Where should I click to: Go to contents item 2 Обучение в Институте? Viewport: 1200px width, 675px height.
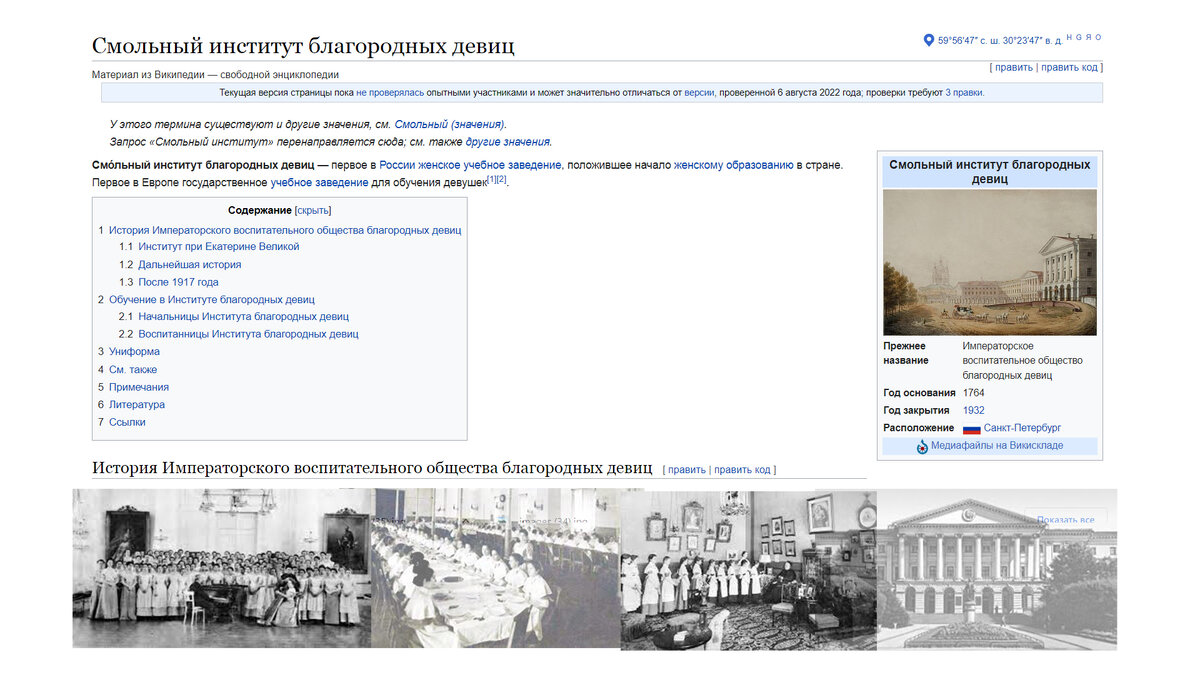click(206, 300)
